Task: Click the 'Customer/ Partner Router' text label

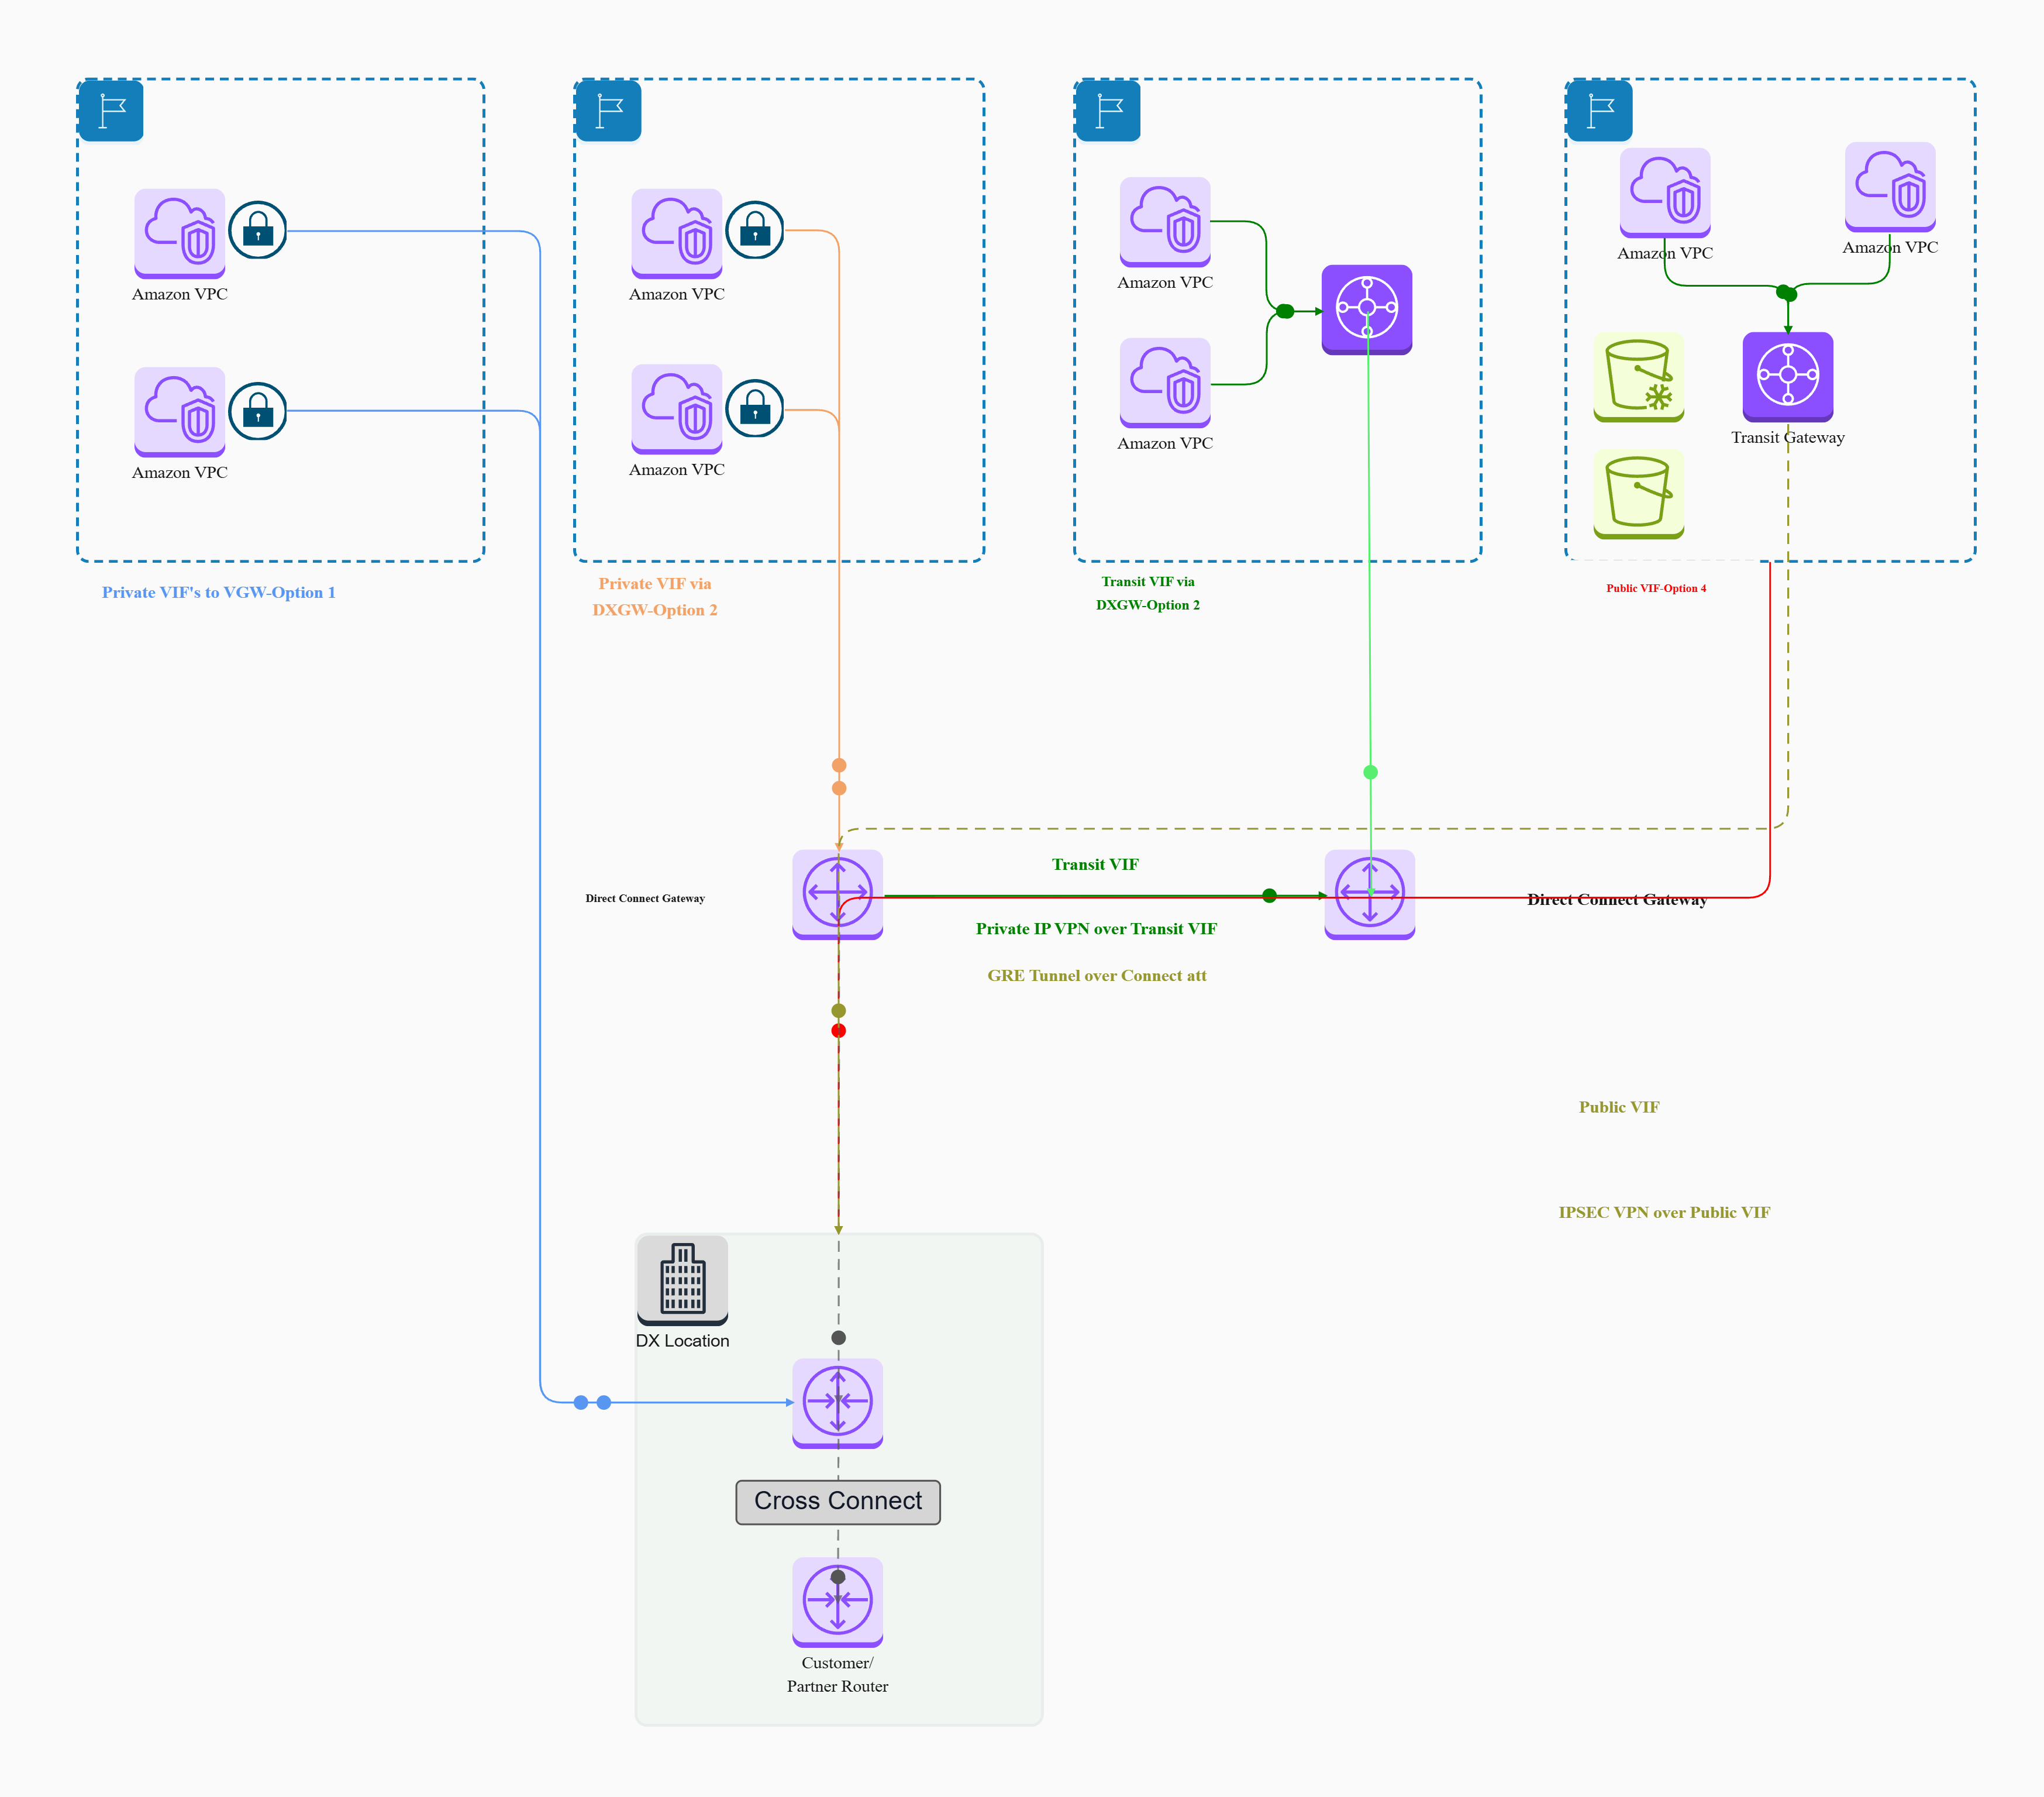Action: tap(838, 1674)
